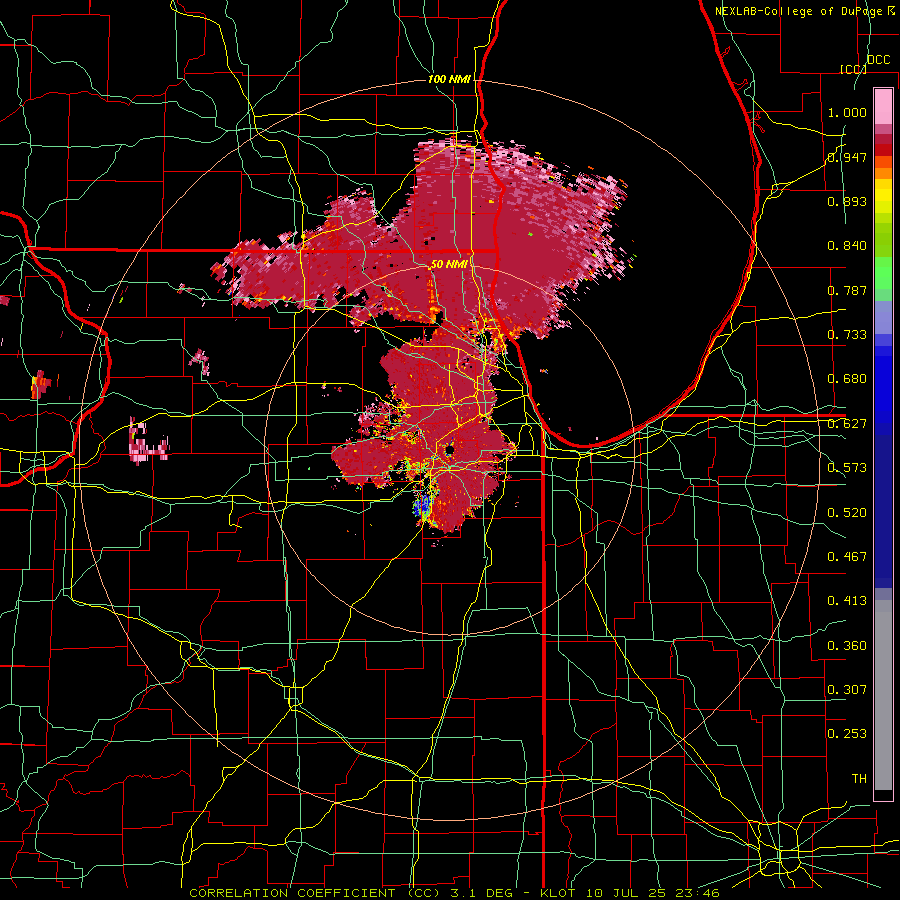The height and width of the screenshot is (900, 900).
Task: Select the 0.253 scale value
Action: point(847,734)
